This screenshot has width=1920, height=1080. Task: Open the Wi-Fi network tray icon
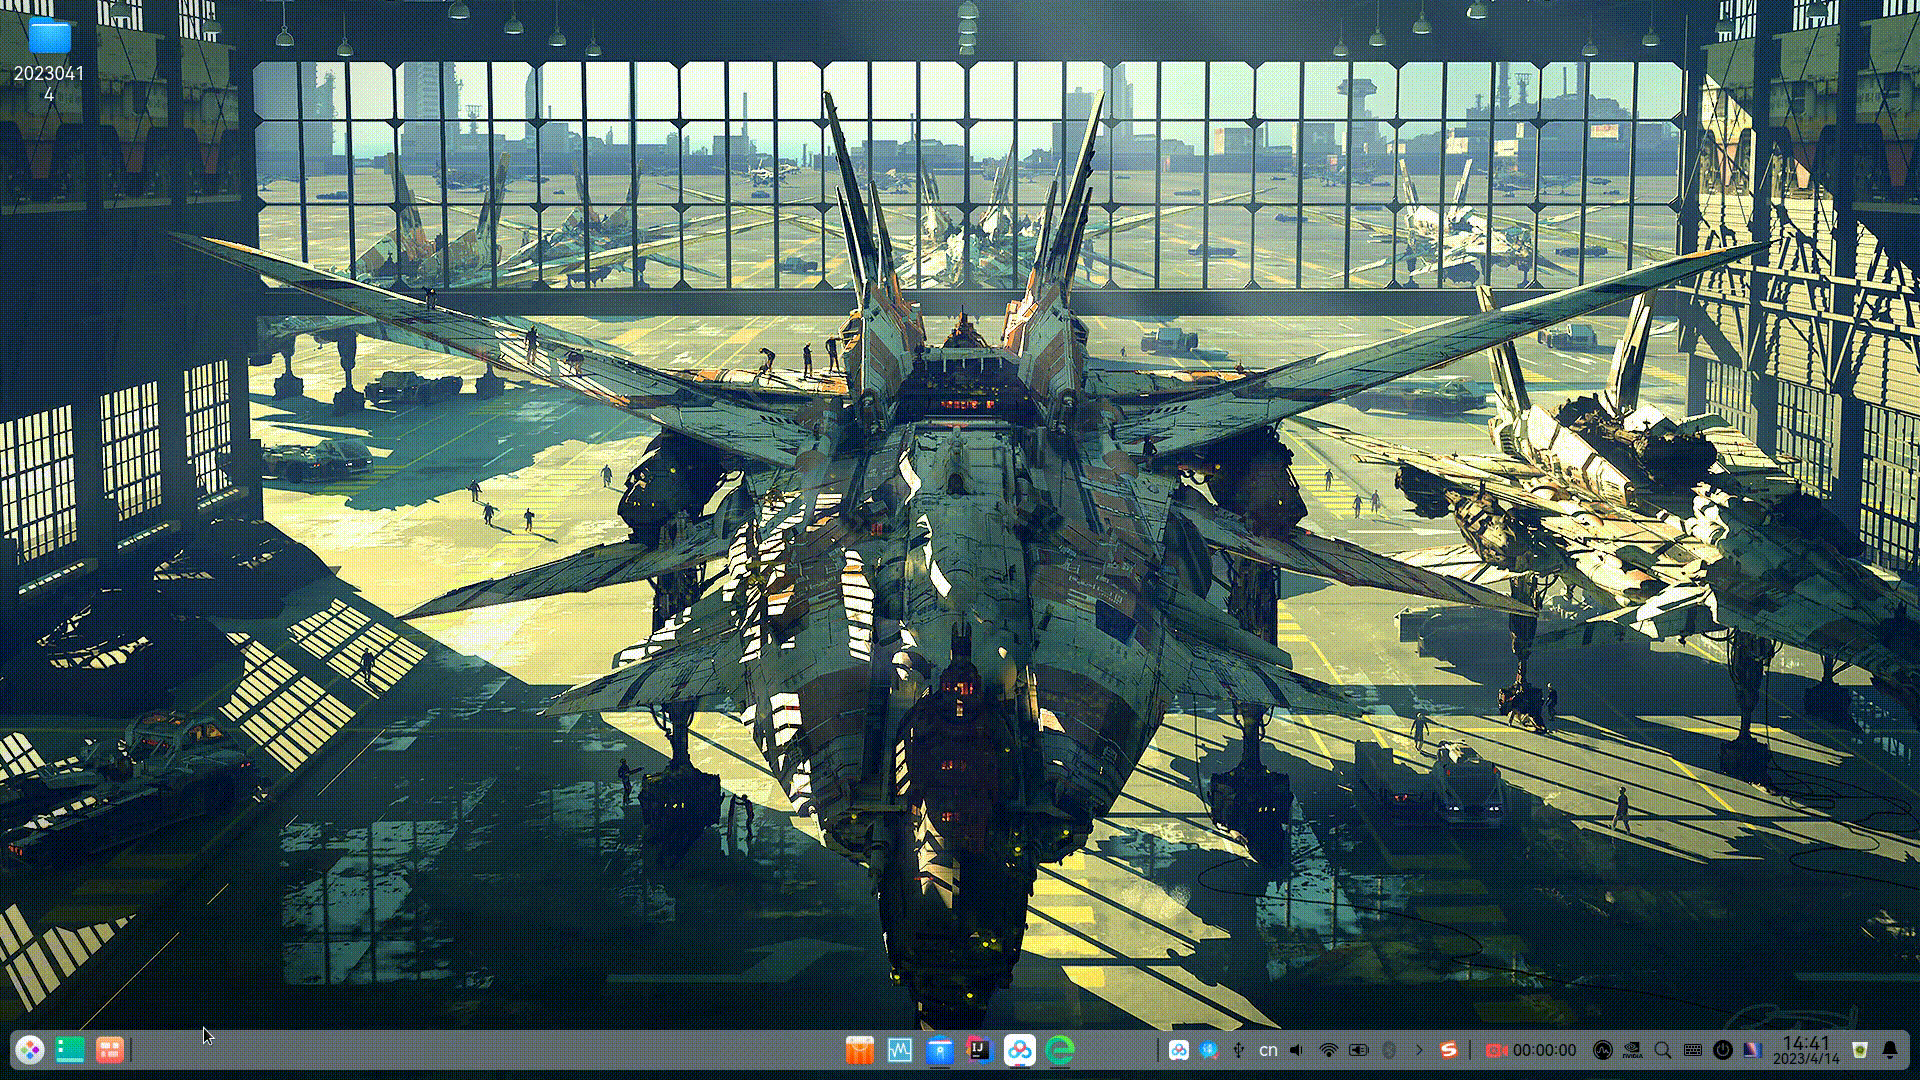coord(1328,1050)
